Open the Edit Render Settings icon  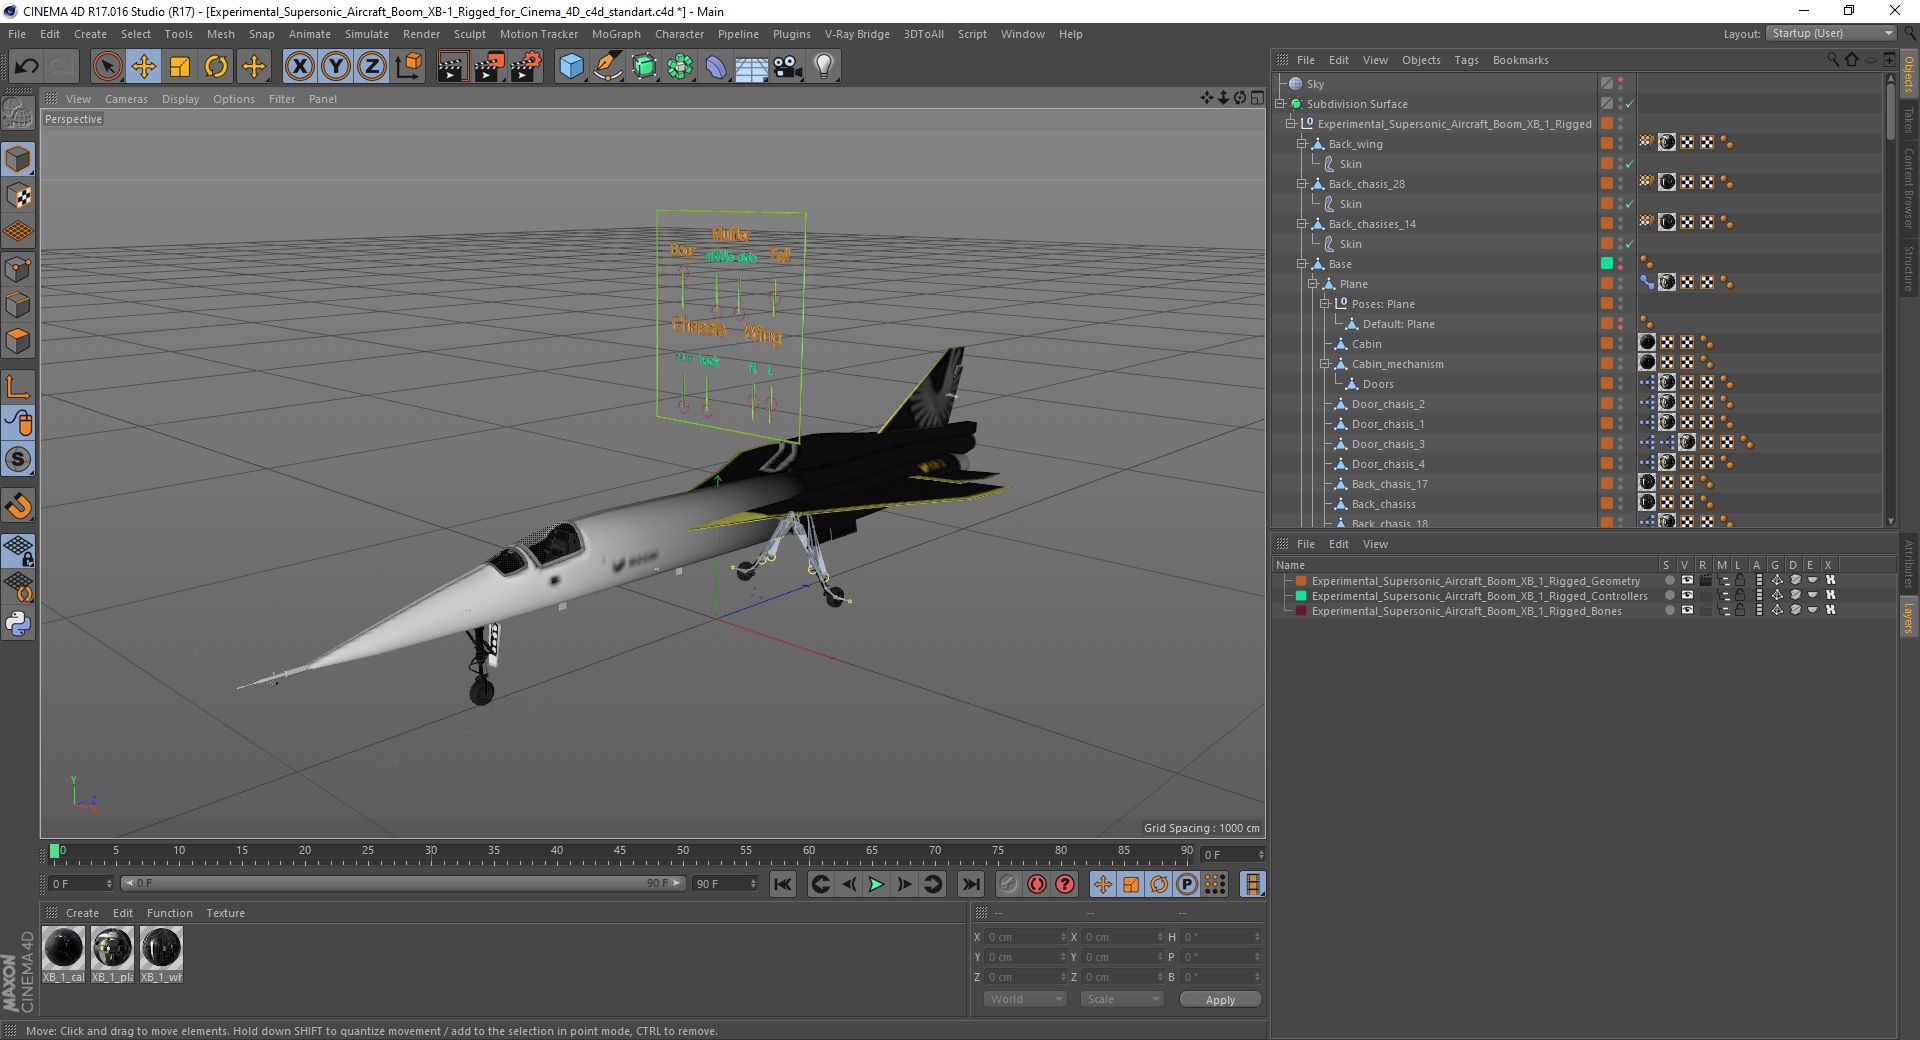pos(526,67)
